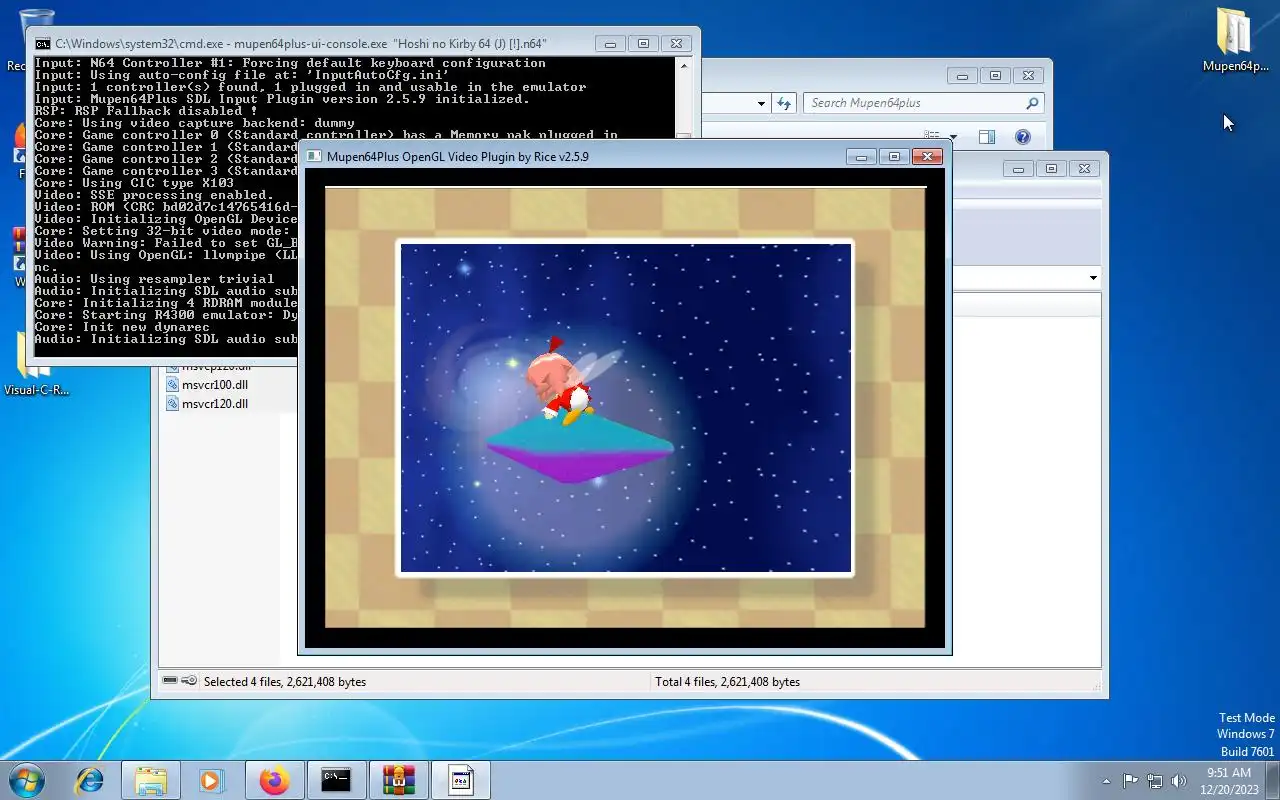Change your view icon in Explorer
The width and height of the screenshot is (1280, 800).
[x=933, y=137]
